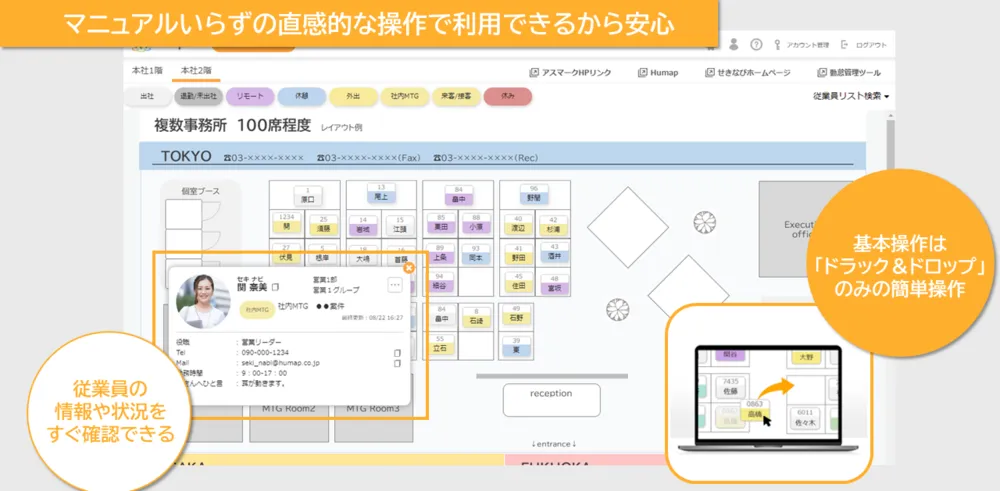Open the アスマークHPリンク external link
The height and width of the screenshot is (491, 1000).
tap(570, 73)
